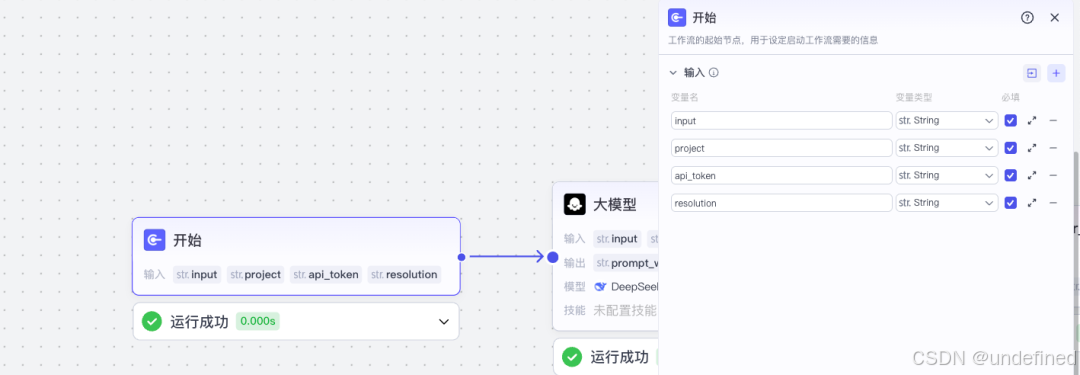Click success check icon under 大模型 node

[x=572, y=356]
